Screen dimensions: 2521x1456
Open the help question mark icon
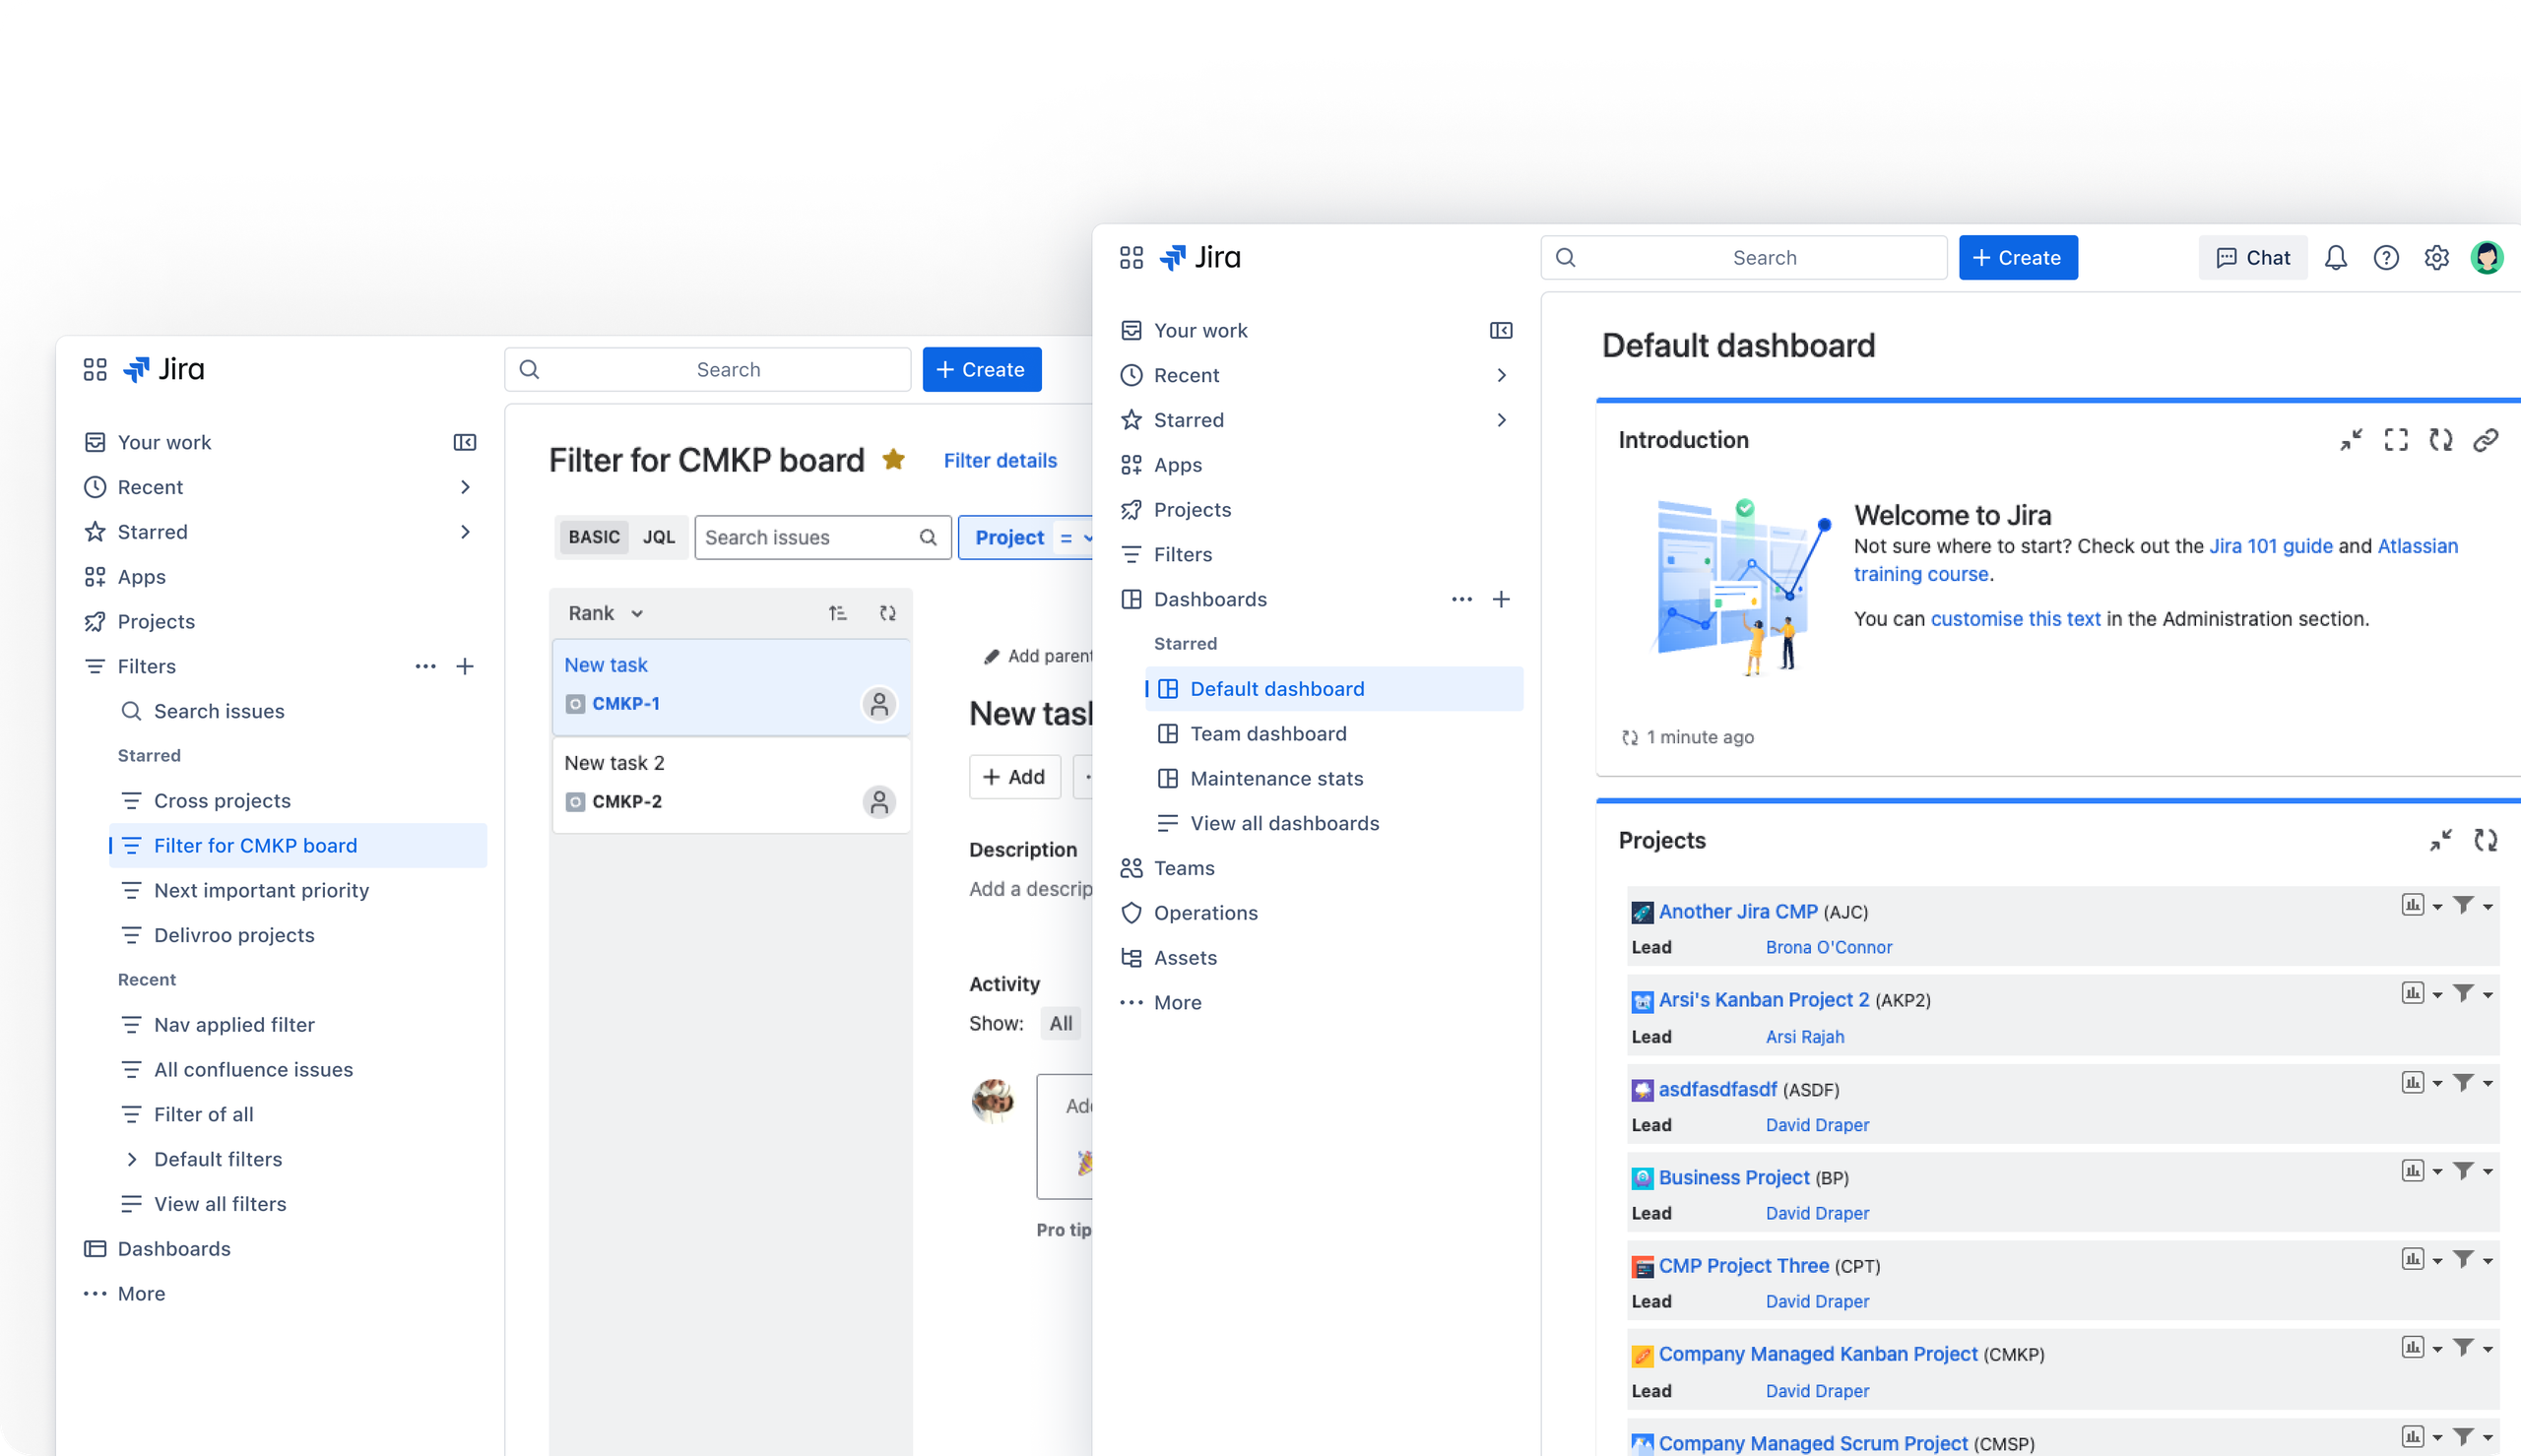point(2386,258)
